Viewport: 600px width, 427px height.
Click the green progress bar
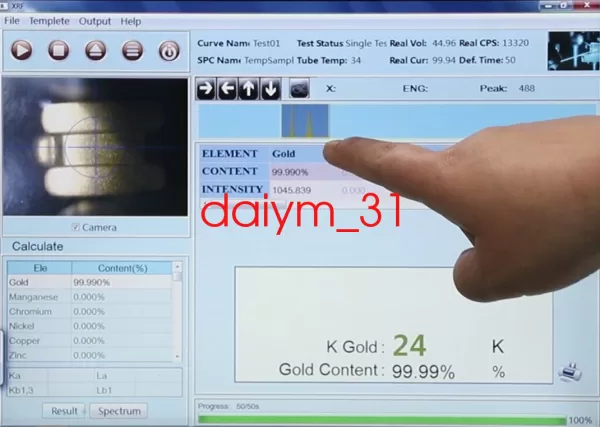pos(382,420)
